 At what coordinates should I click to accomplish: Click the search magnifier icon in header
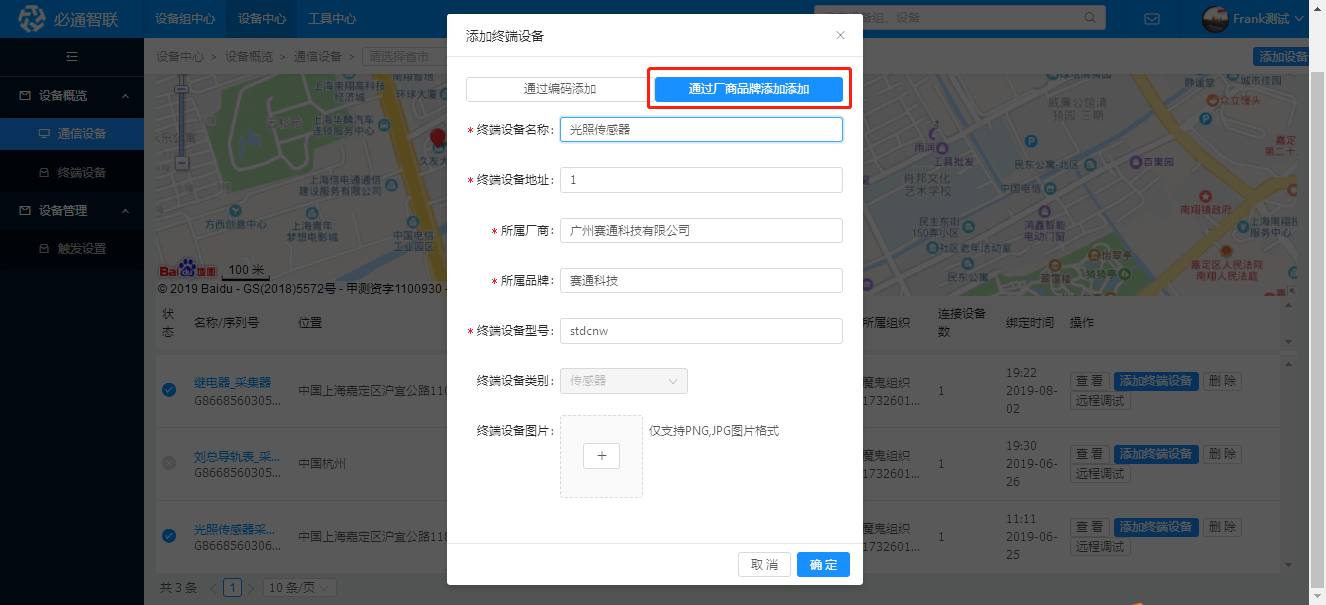click(x=1090, y=18)
